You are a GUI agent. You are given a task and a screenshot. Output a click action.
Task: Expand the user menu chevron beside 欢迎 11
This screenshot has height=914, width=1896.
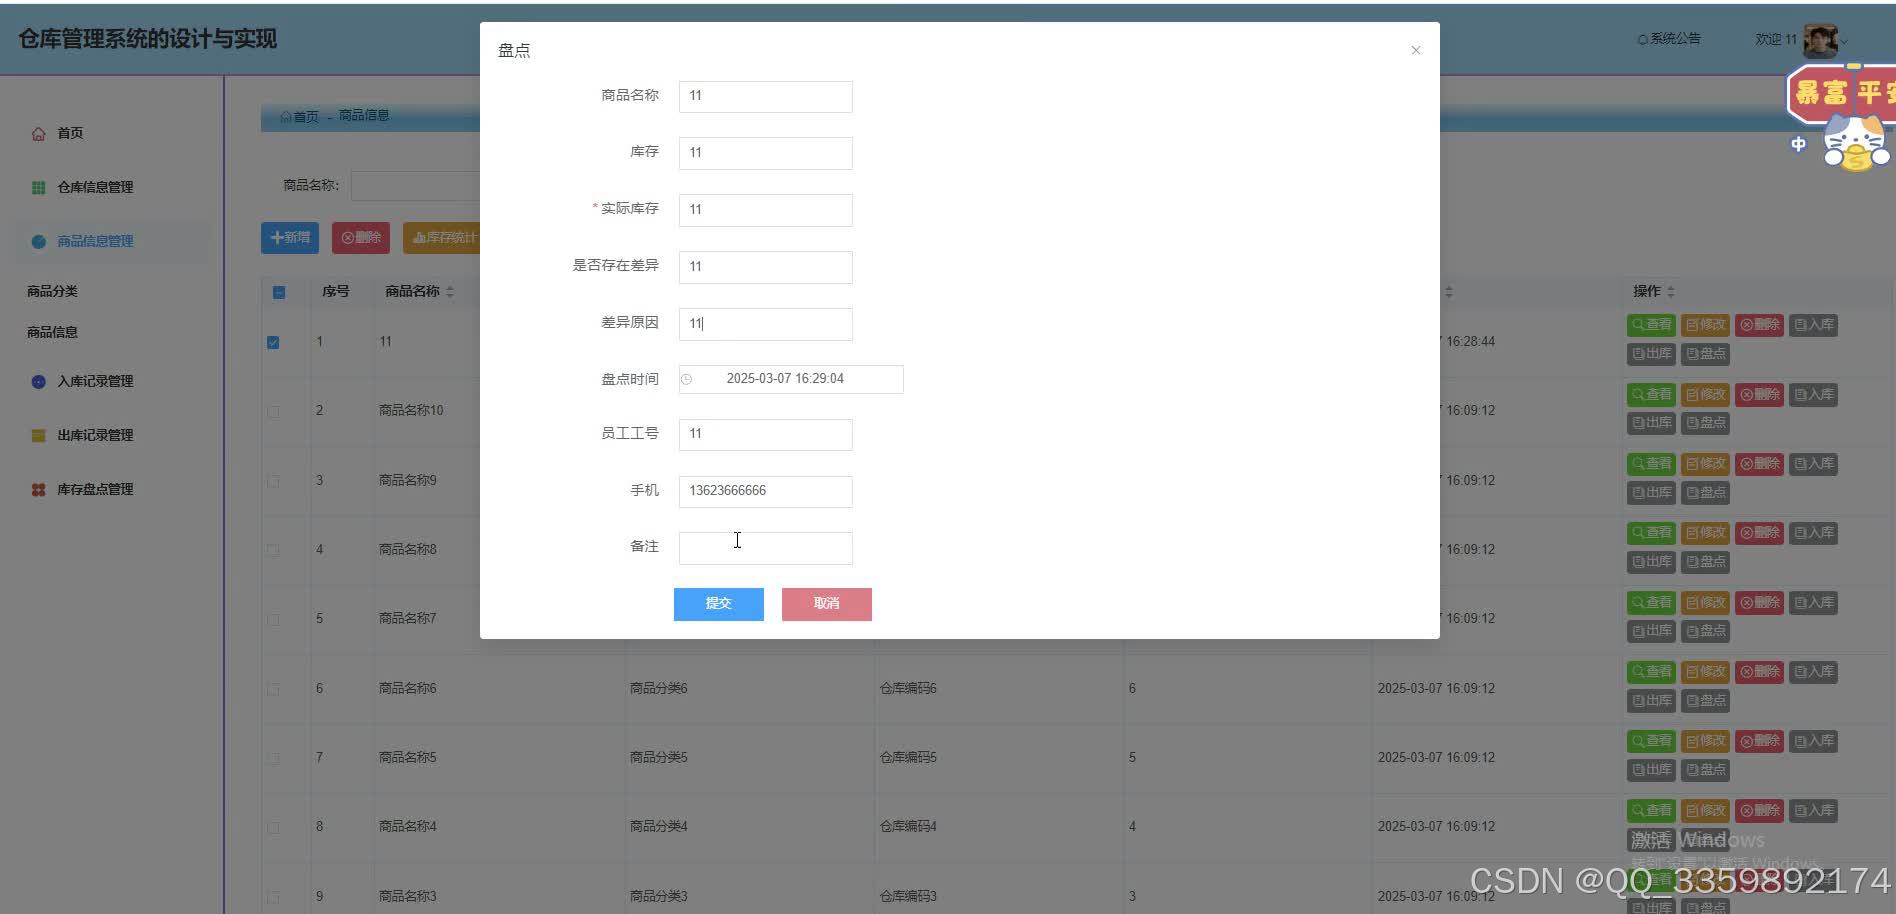tap(1845, 42)
